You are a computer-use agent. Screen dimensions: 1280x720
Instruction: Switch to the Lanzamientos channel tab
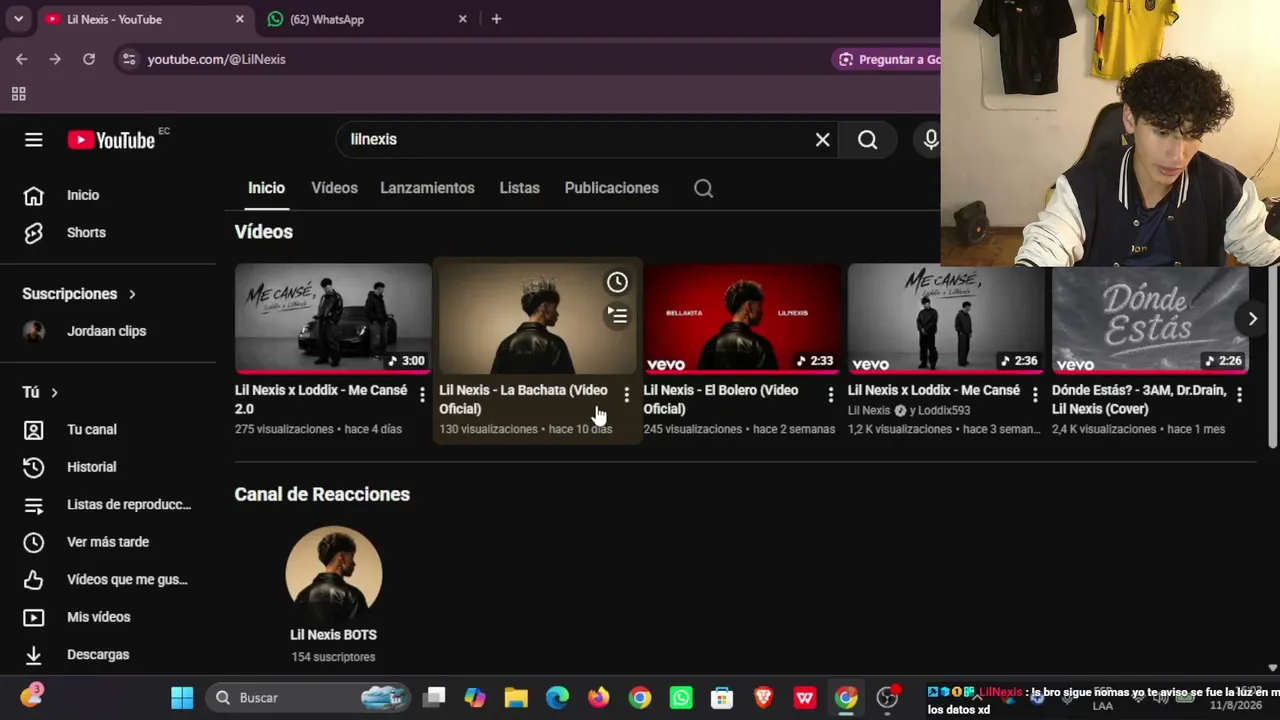point(427,188)
